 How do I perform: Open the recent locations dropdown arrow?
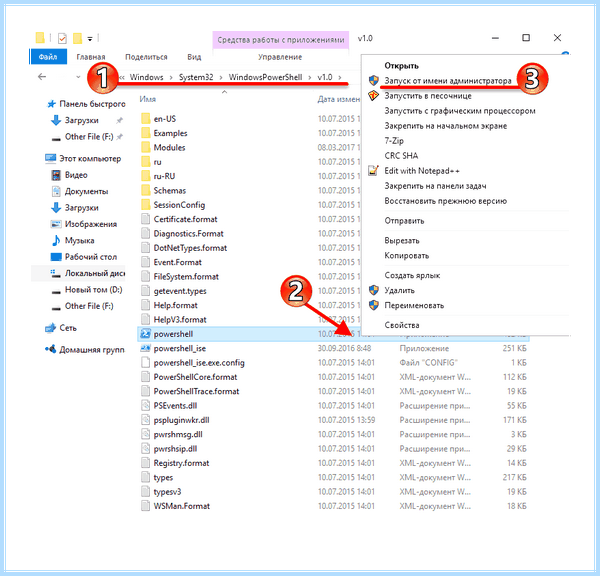click(78, 77)
